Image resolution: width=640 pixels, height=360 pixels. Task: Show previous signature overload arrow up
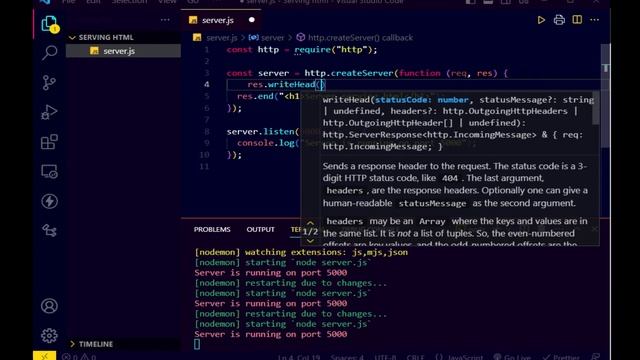310,223
